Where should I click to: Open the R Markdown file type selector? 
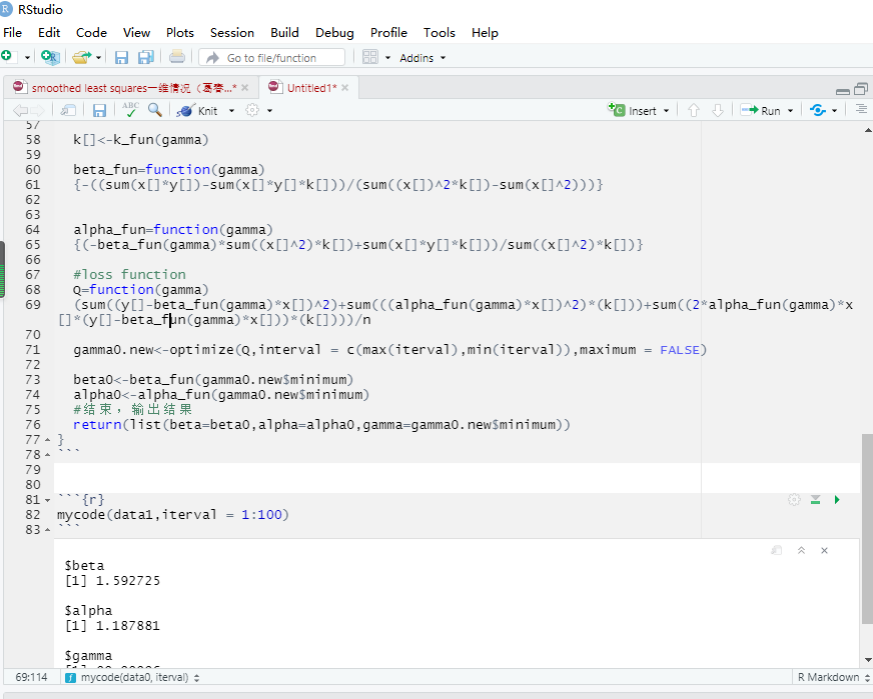coord(833,677)
